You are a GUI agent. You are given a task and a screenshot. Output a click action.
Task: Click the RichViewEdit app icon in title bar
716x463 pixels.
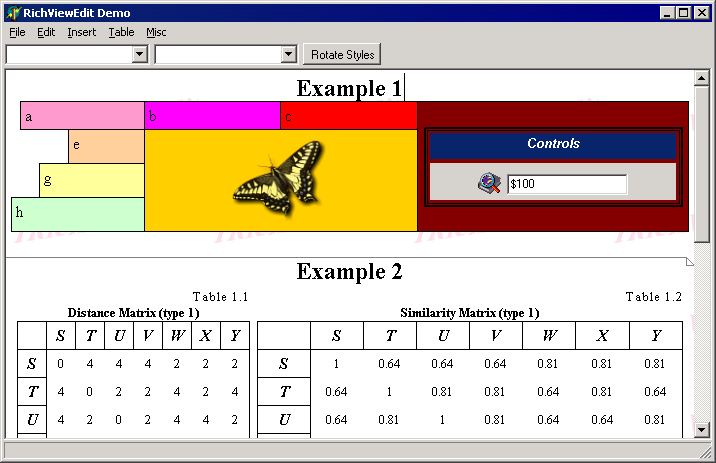pos(13,13)
